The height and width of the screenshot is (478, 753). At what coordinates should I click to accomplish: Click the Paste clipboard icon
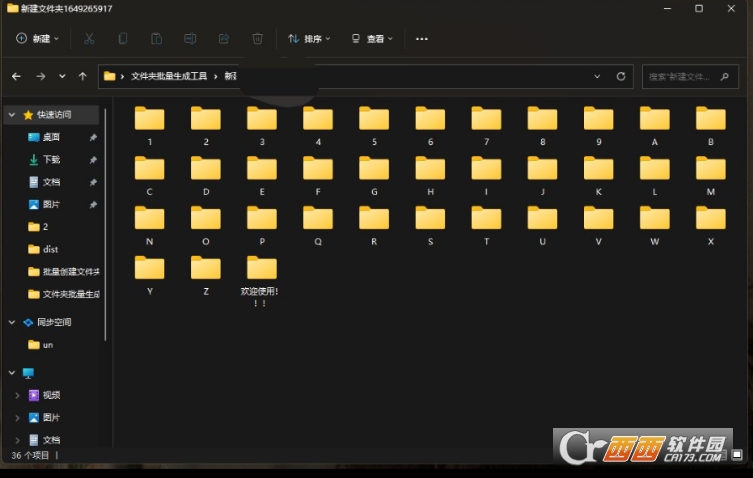pyautogui.click(x=156, y=39)
